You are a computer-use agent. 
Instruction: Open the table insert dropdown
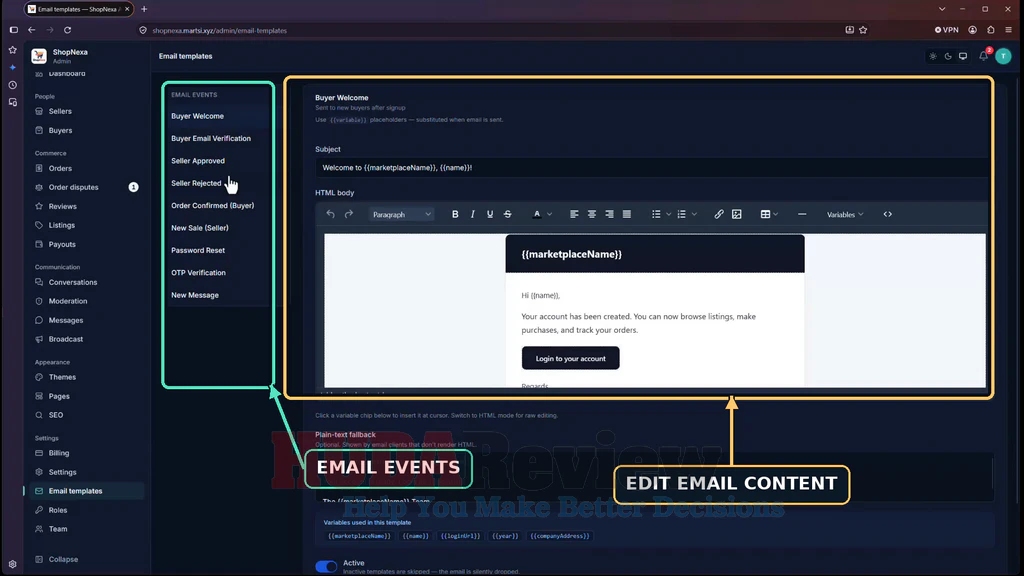click(769, 214)
